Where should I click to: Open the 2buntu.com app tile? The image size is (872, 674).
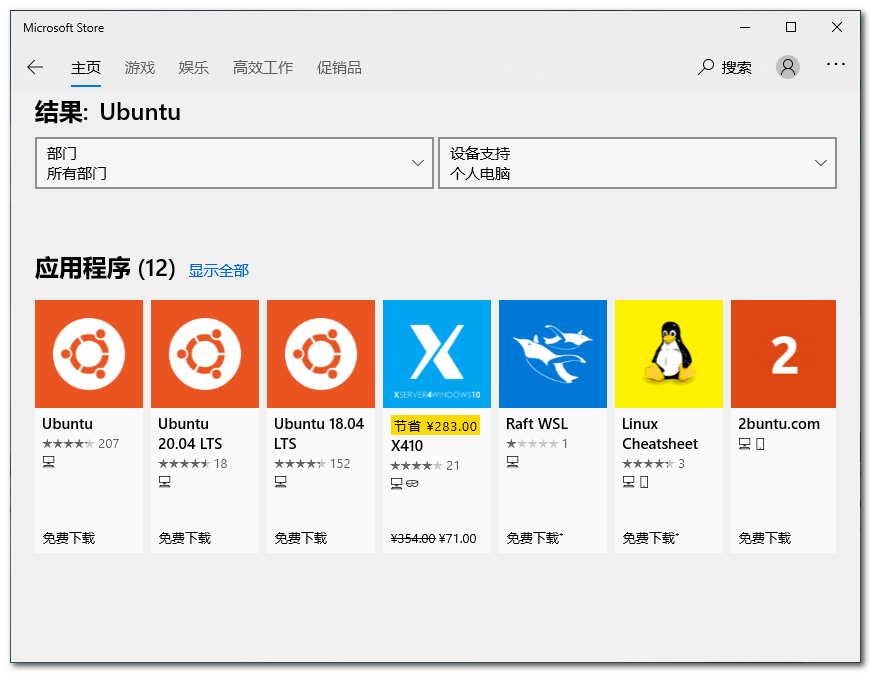783,354
